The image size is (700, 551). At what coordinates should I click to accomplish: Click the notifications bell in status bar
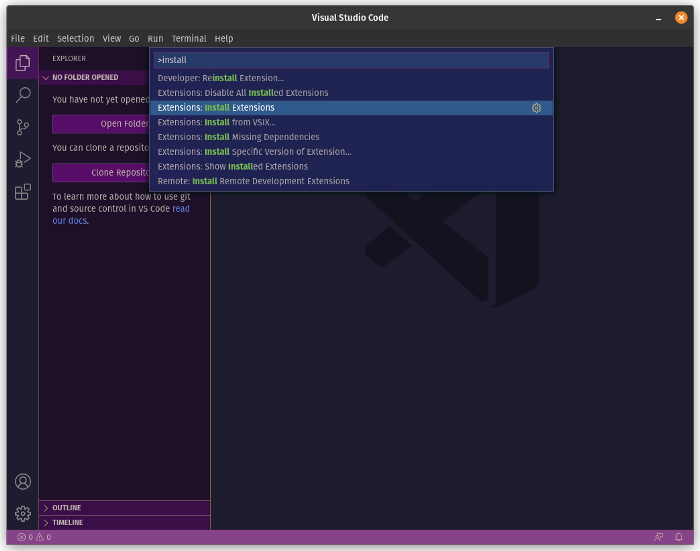coord(680,537)
